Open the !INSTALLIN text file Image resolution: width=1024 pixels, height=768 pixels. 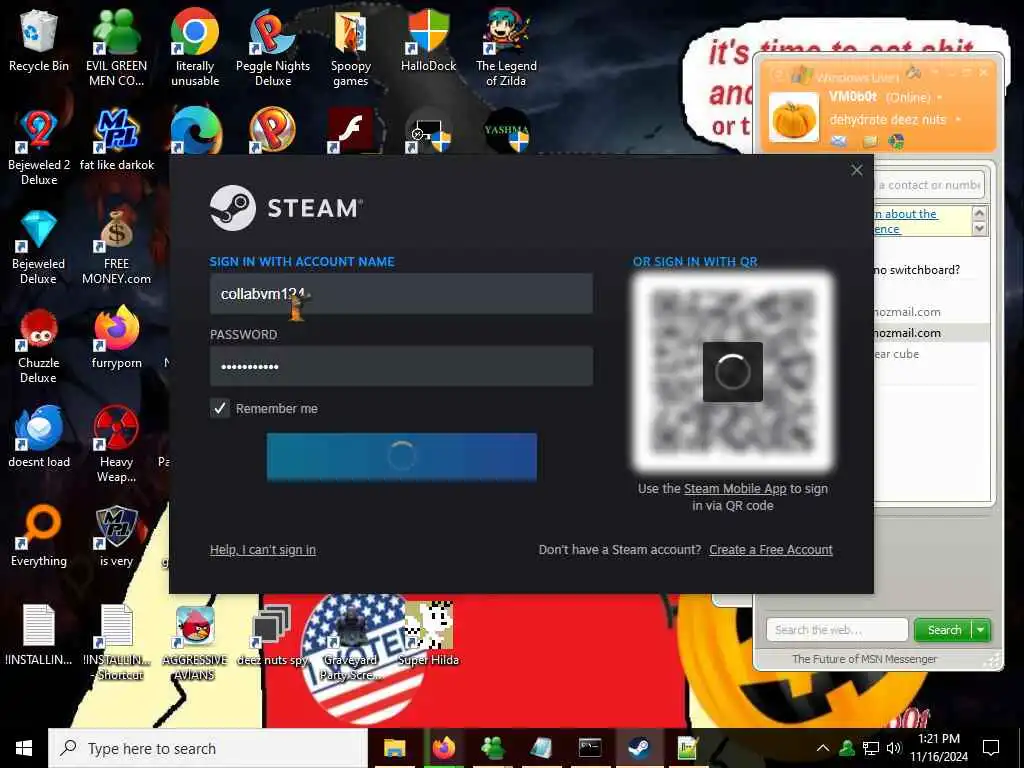(39, 633)
